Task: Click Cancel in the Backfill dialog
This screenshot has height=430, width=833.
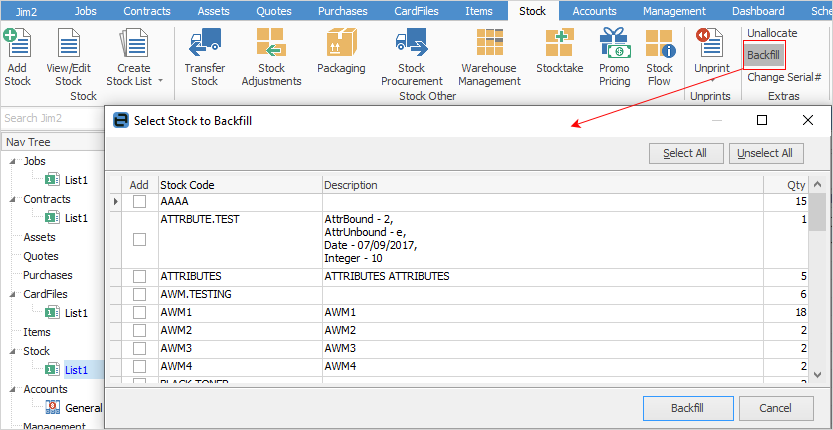Action: pos(775,408)
